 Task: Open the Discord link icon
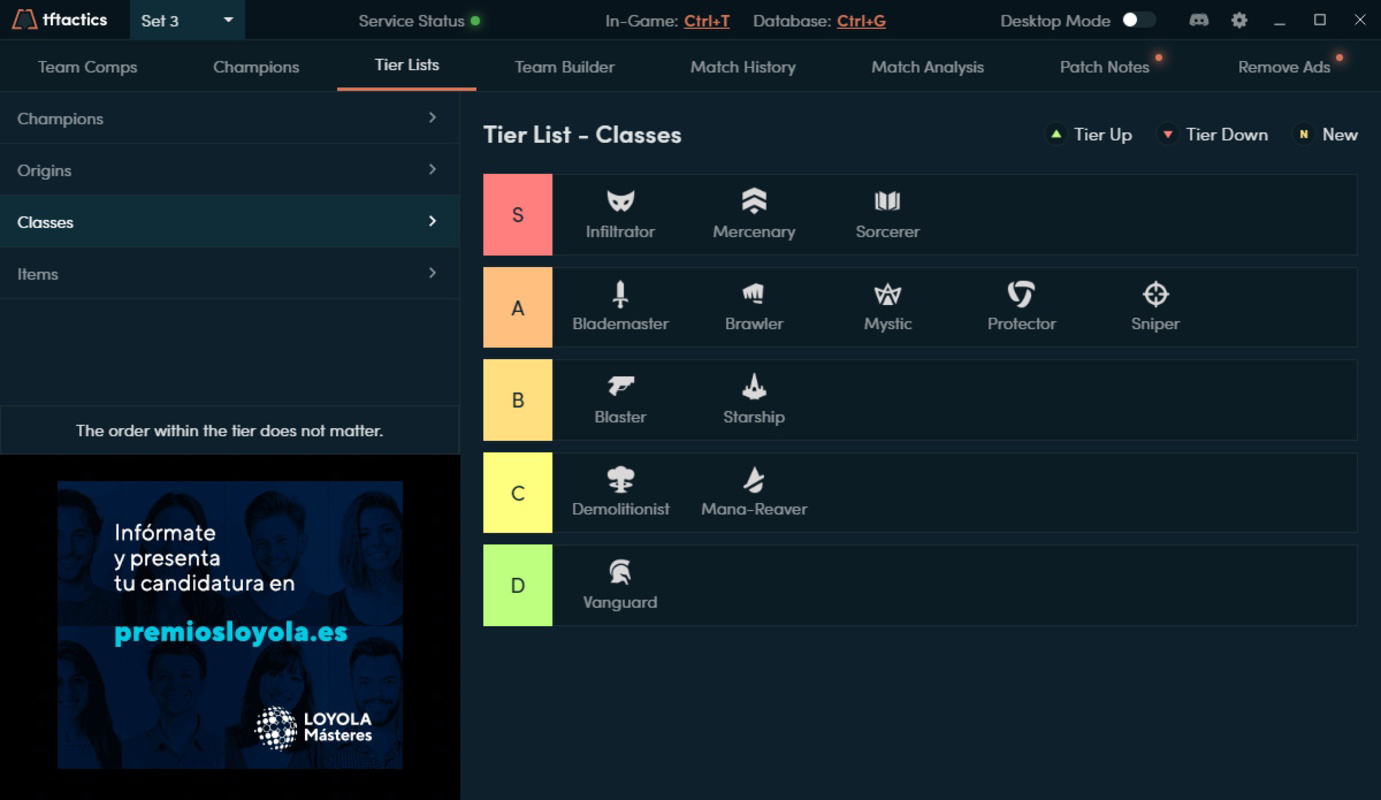(1198, 20)
